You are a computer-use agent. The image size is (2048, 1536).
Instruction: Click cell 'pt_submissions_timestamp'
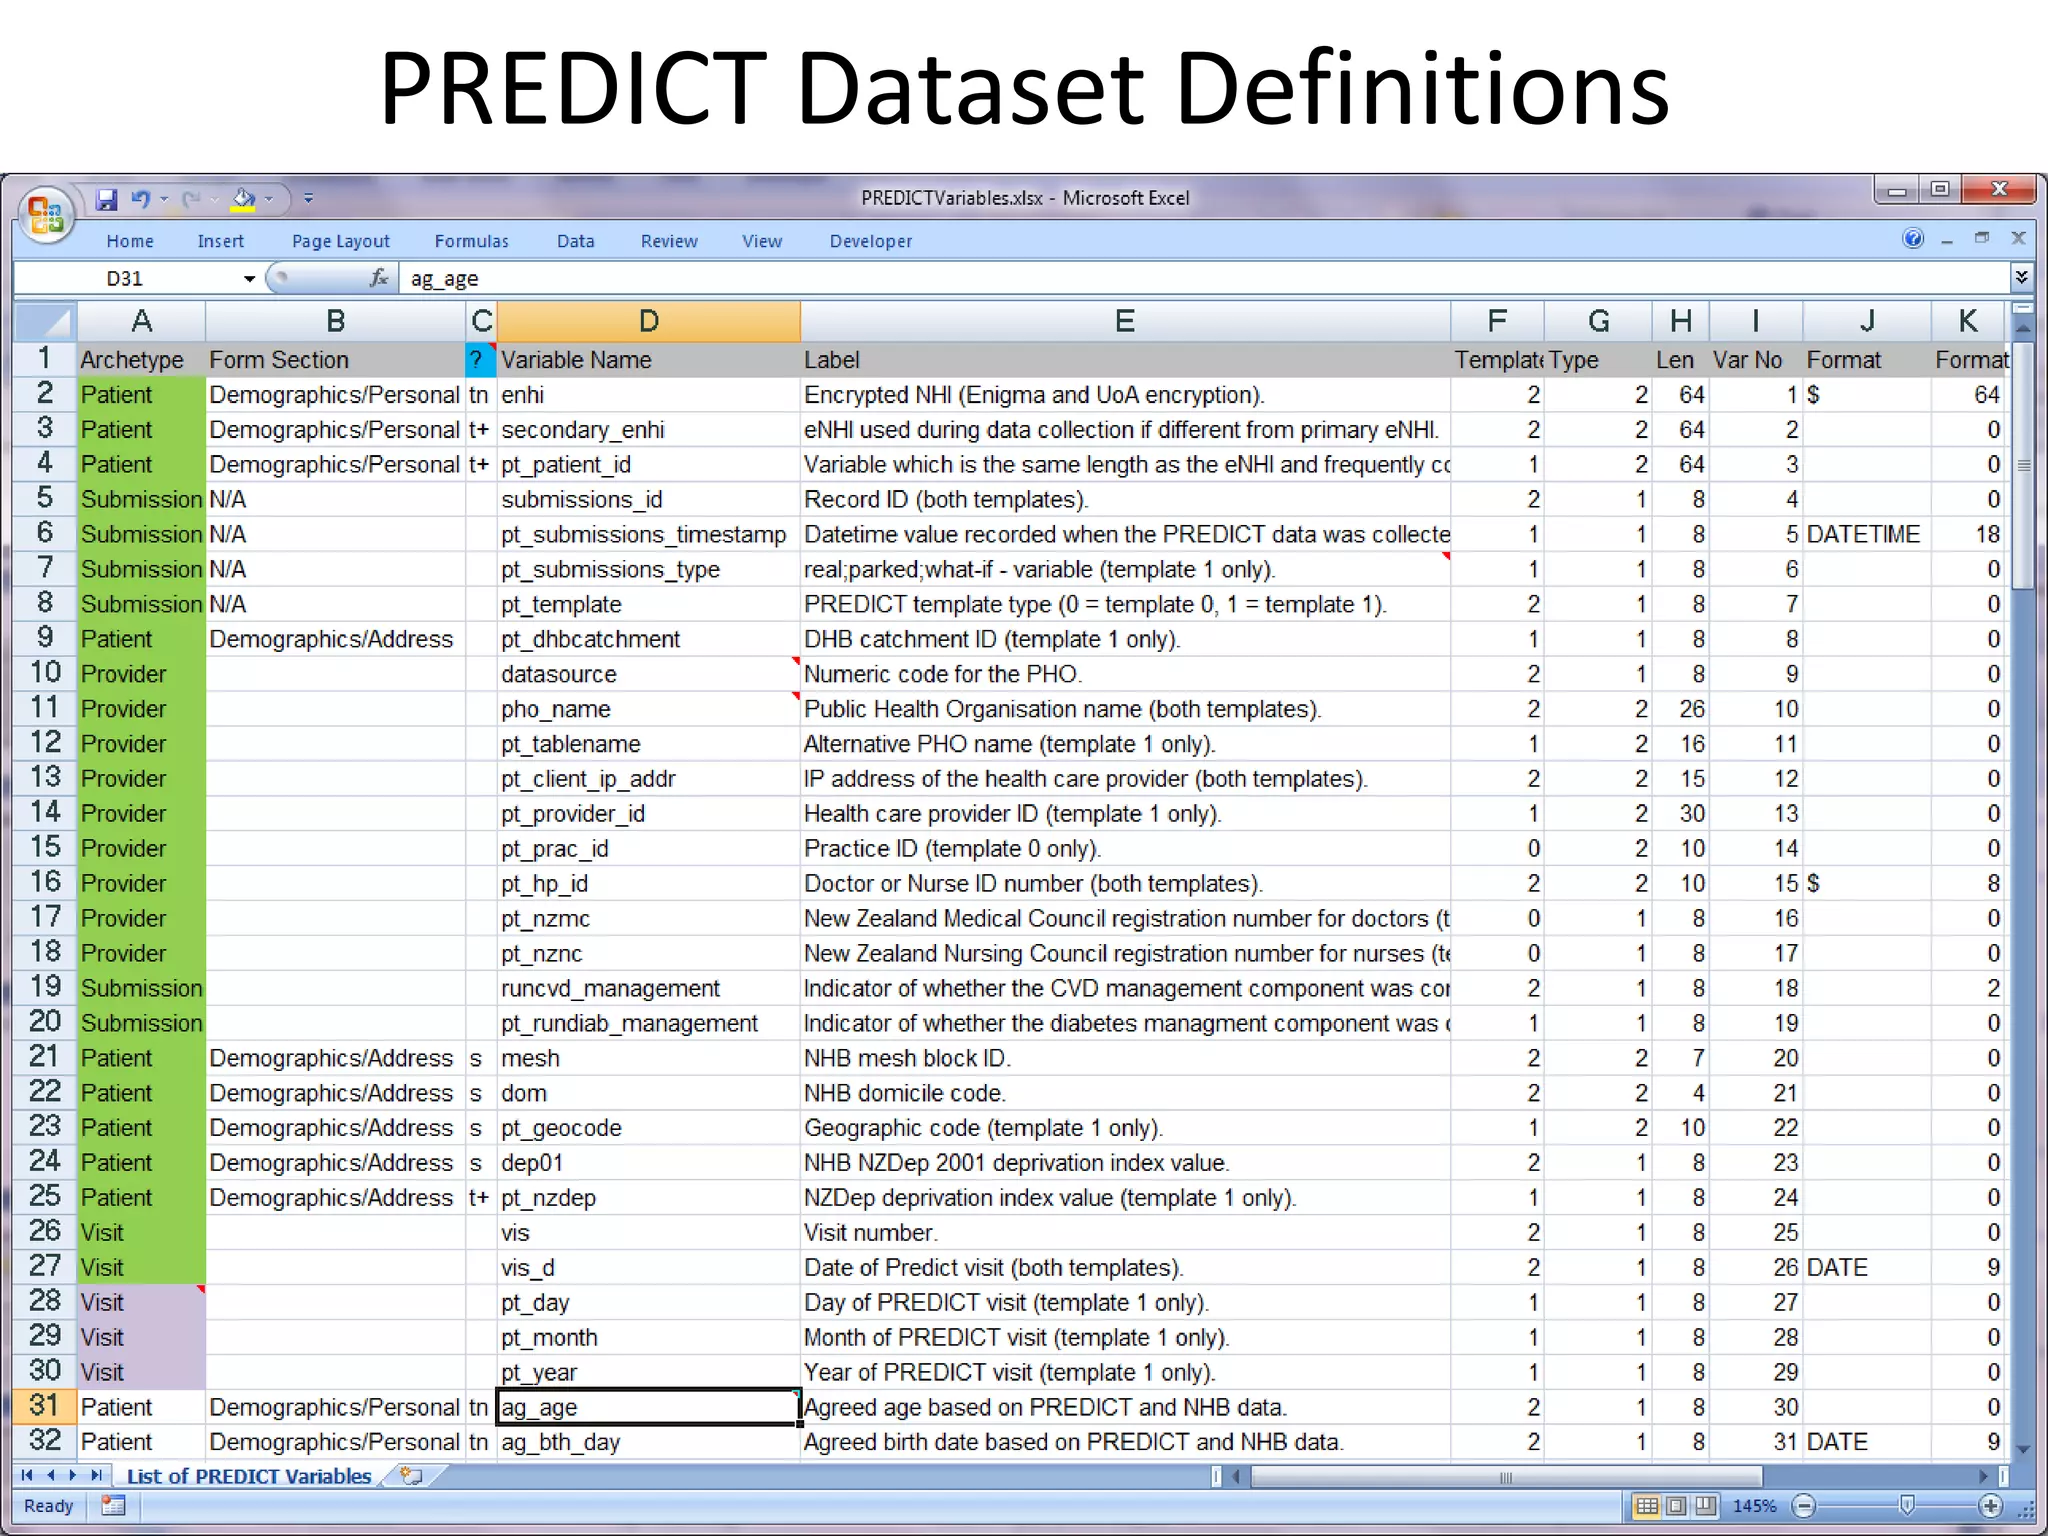[648, 534]
